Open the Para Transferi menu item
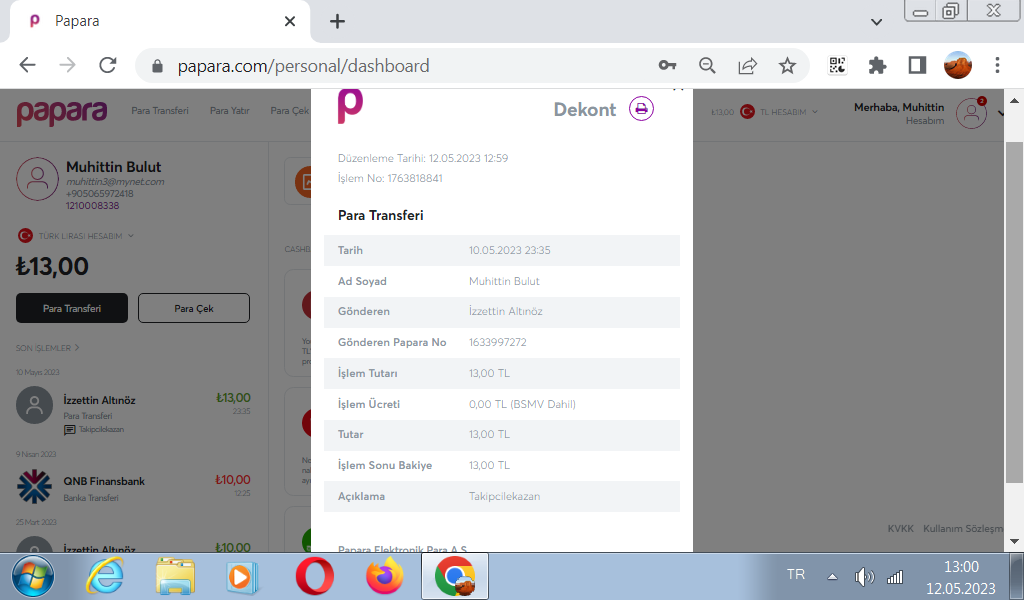Image resolution: width=1024 pixels, height=600 pixels. click(160, 110)
